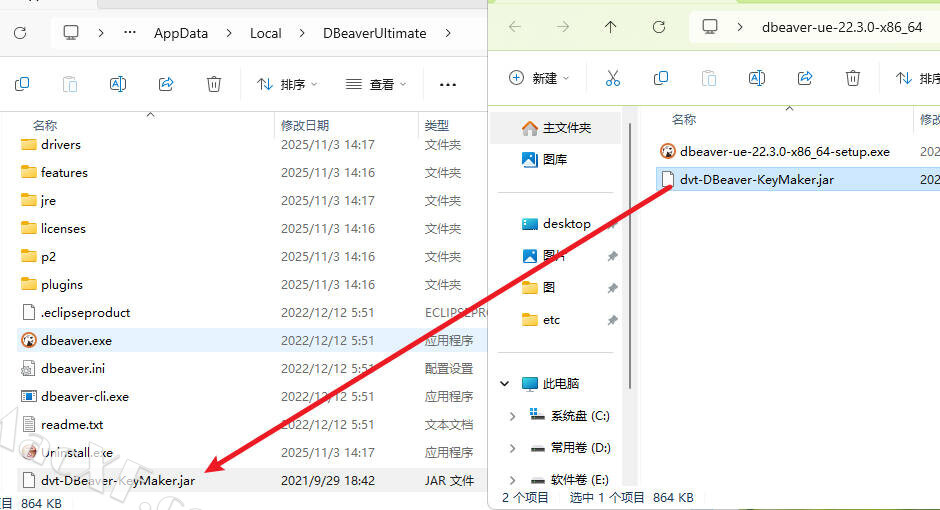Image resolution: width=940 pixels, height=510 pixels.
Task: Open the 排序 sort dropdown in left window
Action: [x=287, y=84]
